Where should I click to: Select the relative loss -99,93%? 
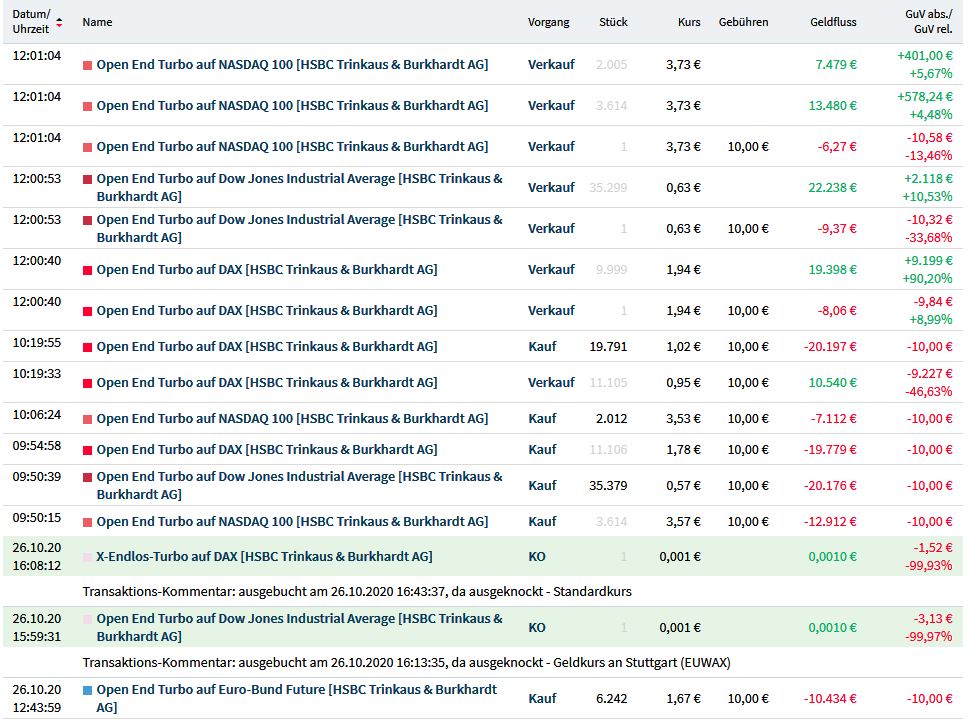click(928, 566)
